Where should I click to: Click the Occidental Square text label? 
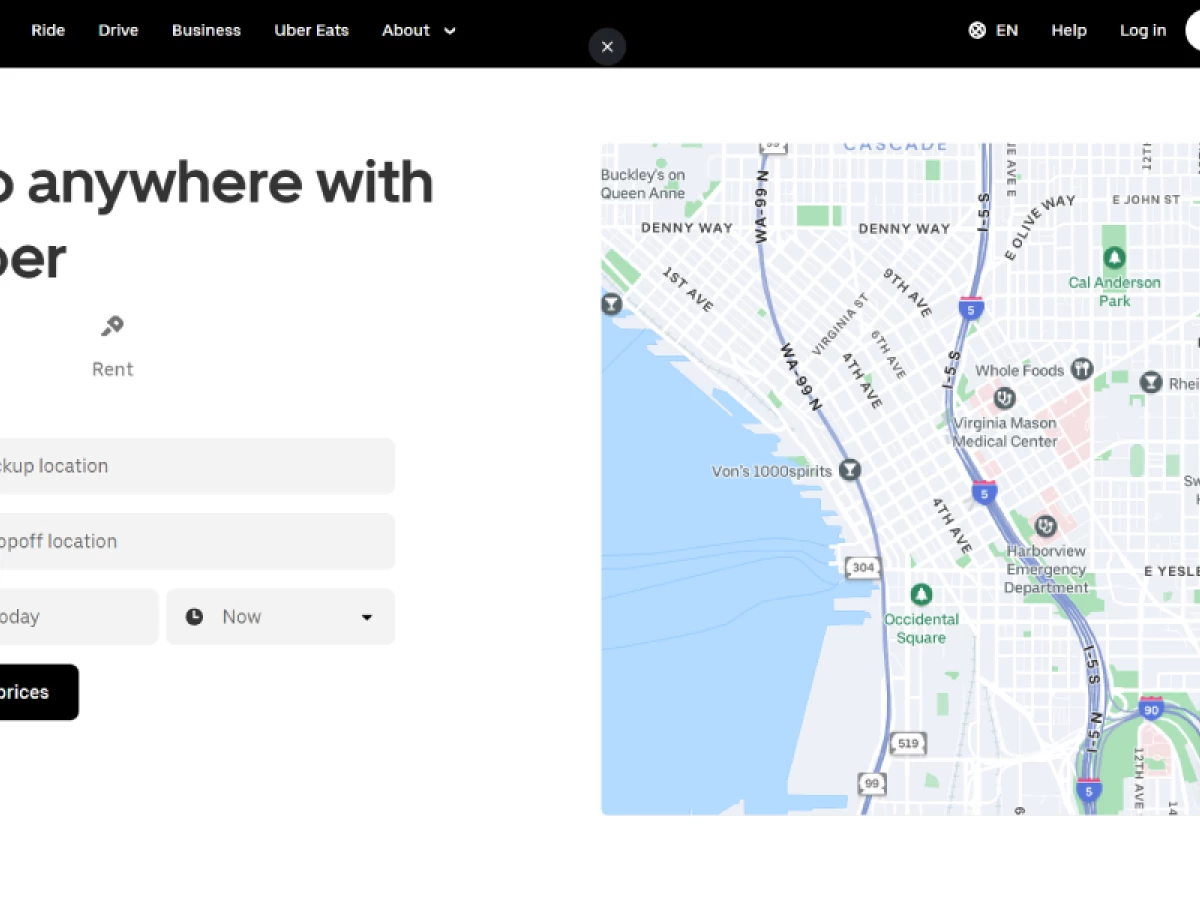click(921, 628)
